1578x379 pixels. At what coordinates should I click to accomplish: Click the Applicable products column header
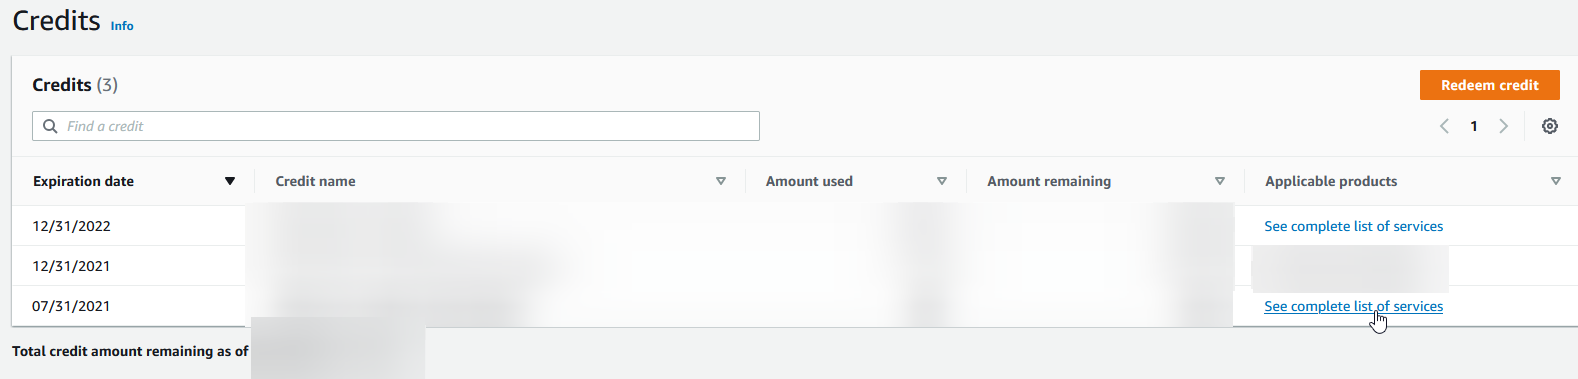(1331, 181)
